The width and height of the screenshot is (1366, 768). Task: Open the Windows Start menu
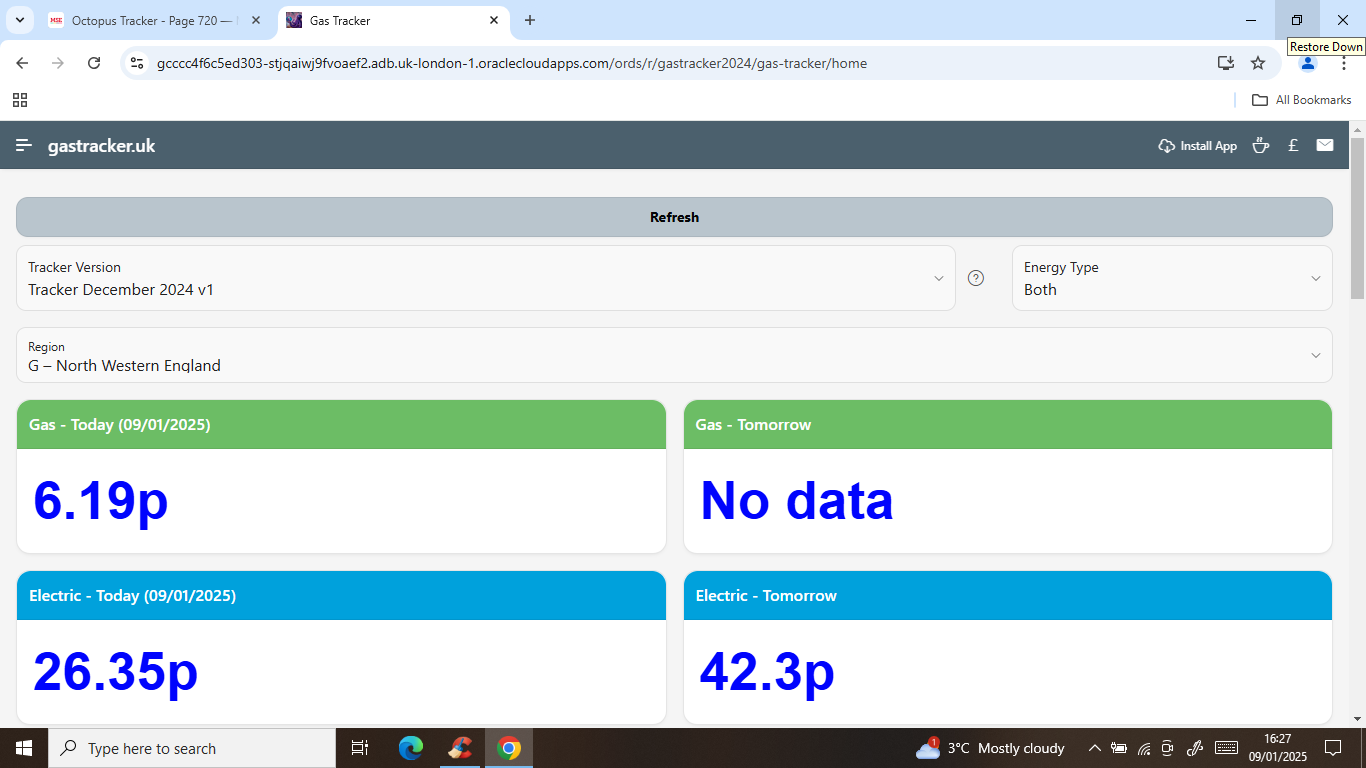click(23, 748)
